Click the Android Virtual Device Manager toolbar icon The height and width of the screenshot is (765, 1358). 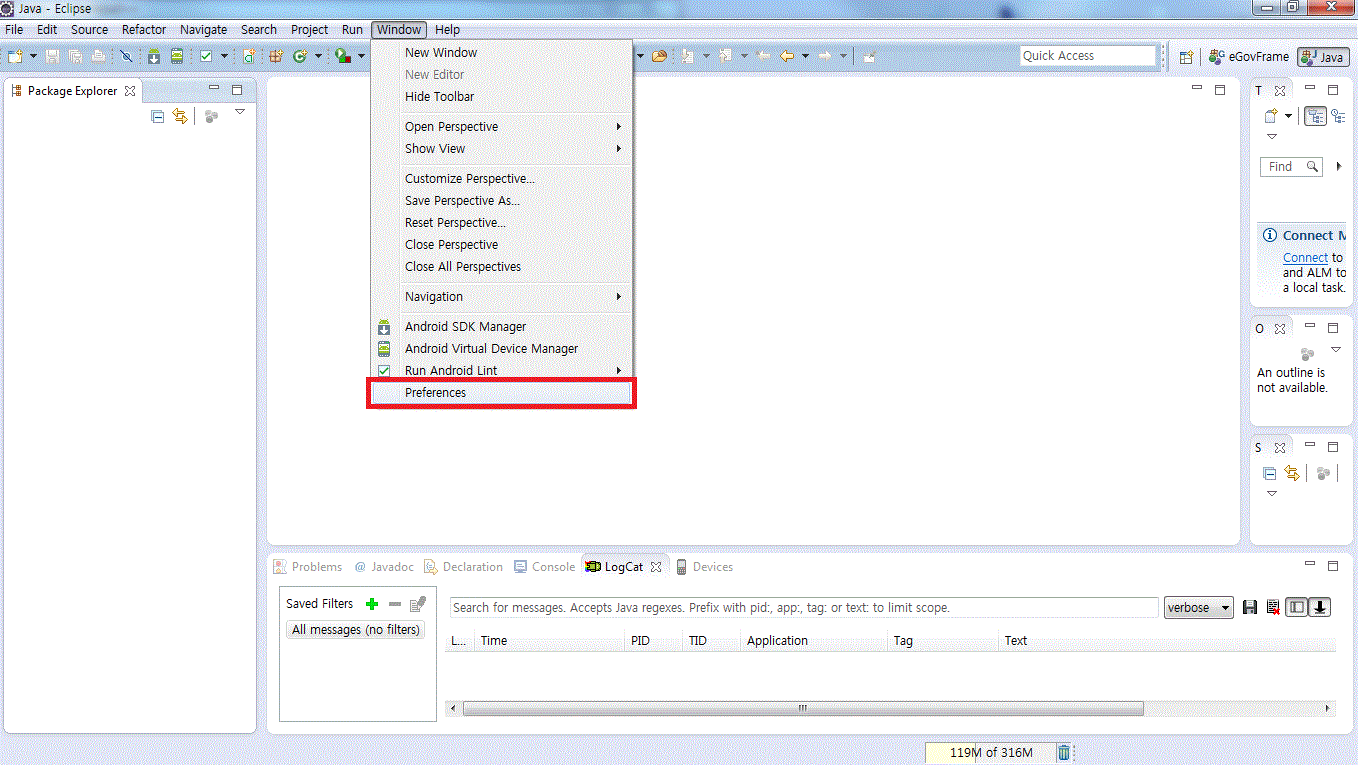click(177, 57)
